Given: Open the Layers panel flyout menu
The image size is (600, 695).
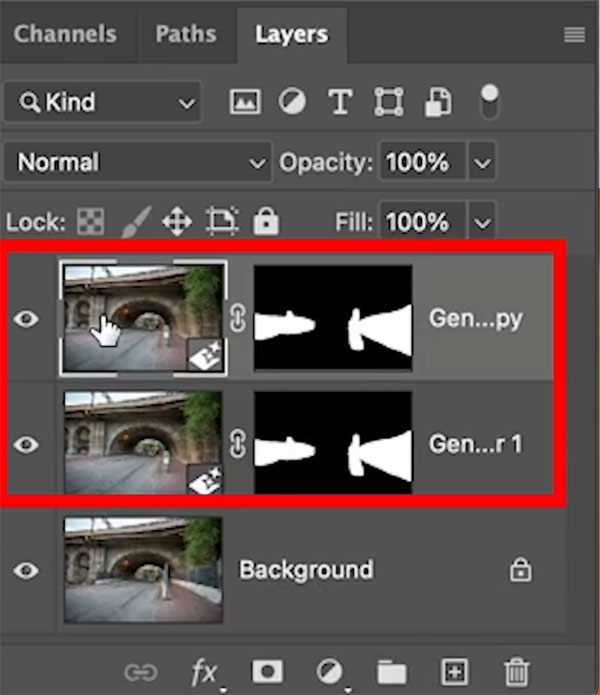Looking at the screenshot, I should click(x=574, y=35).
